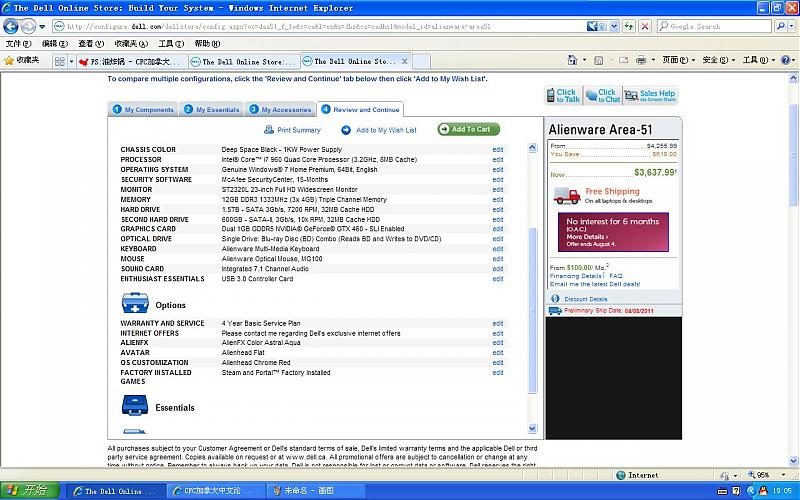The image size is (800, 500).
Task: Edit the WARRANTY AND SERVICE selection
Action: point(497,323)
